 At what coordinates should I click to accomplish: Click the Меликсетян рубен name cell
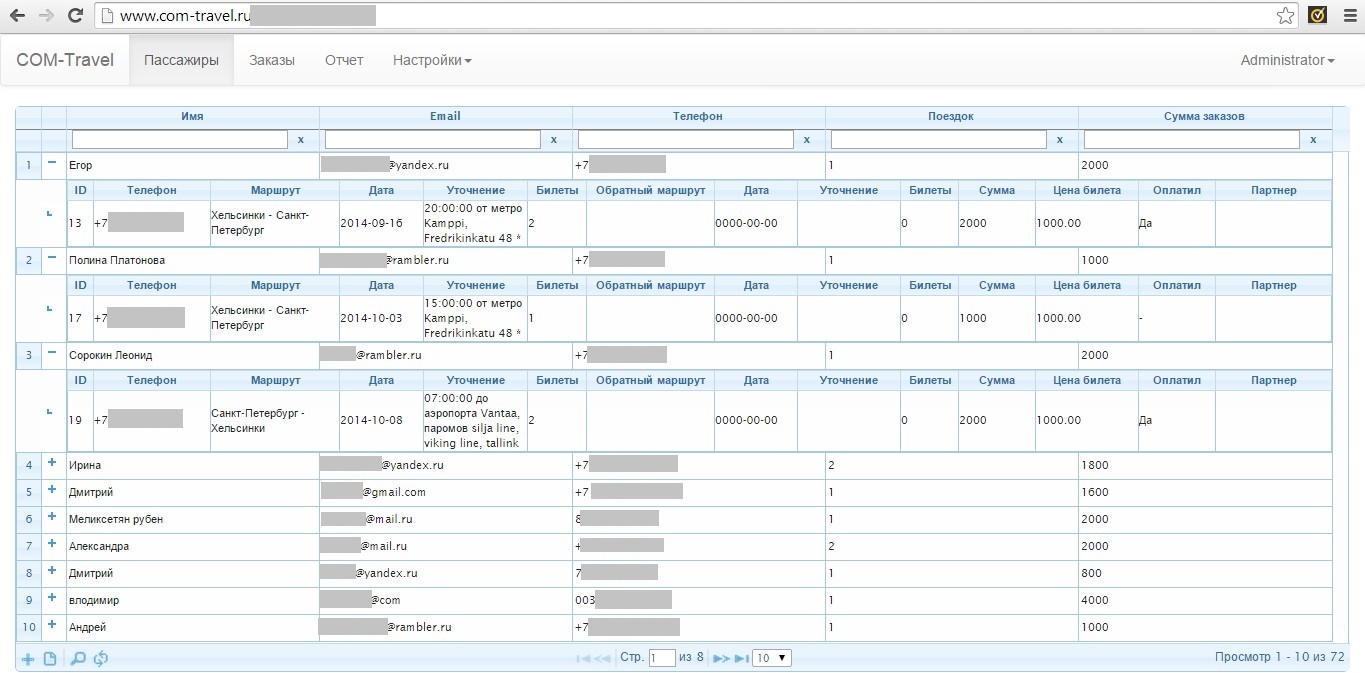coord(193,519)
